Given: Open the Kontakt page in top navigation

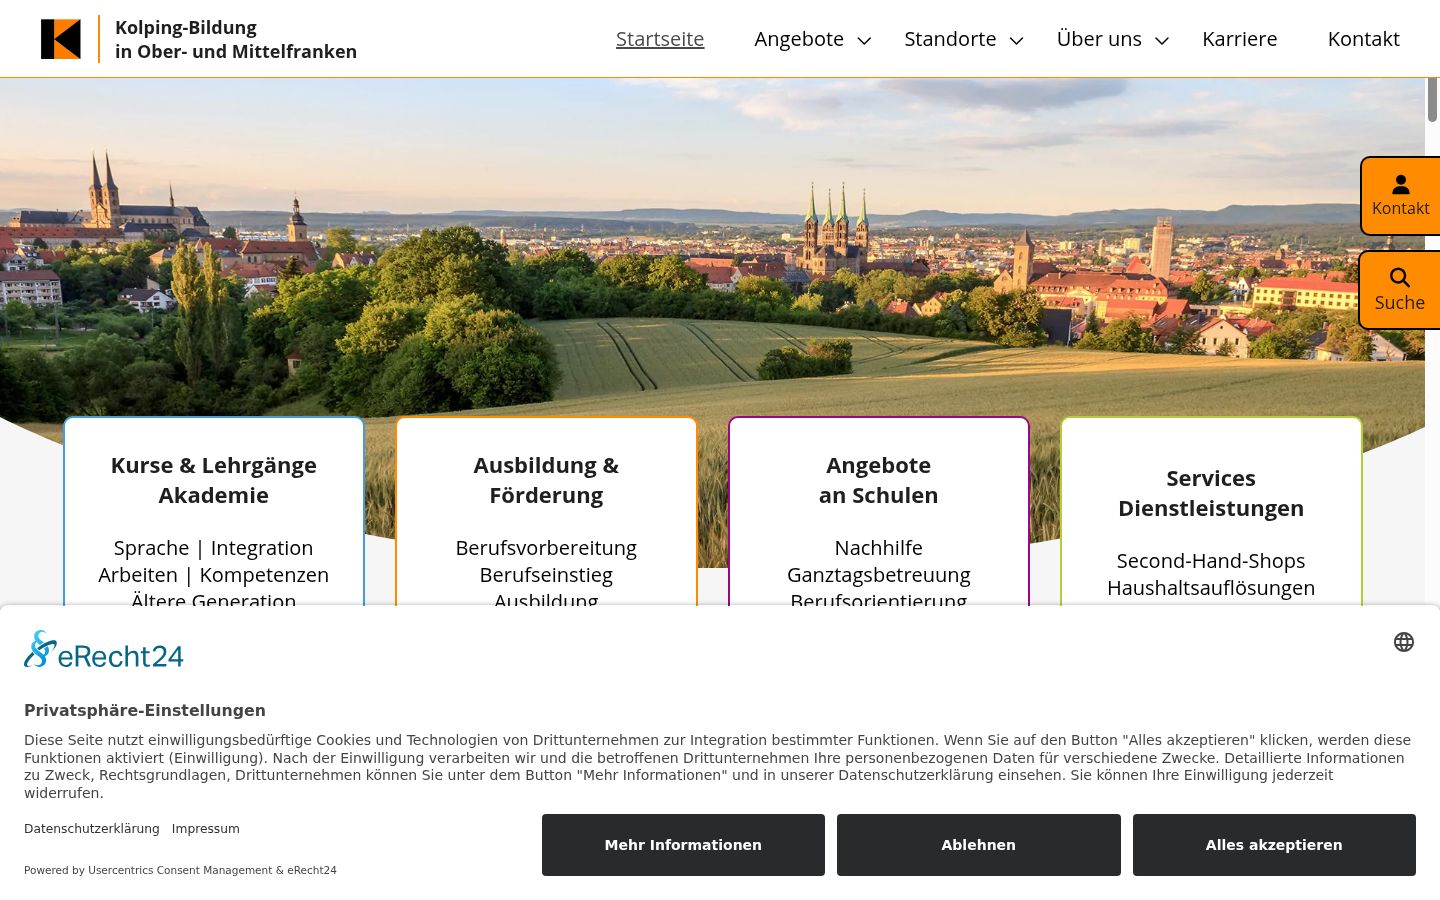Looking at the screenshot, I should click(x=1363, y=39).
